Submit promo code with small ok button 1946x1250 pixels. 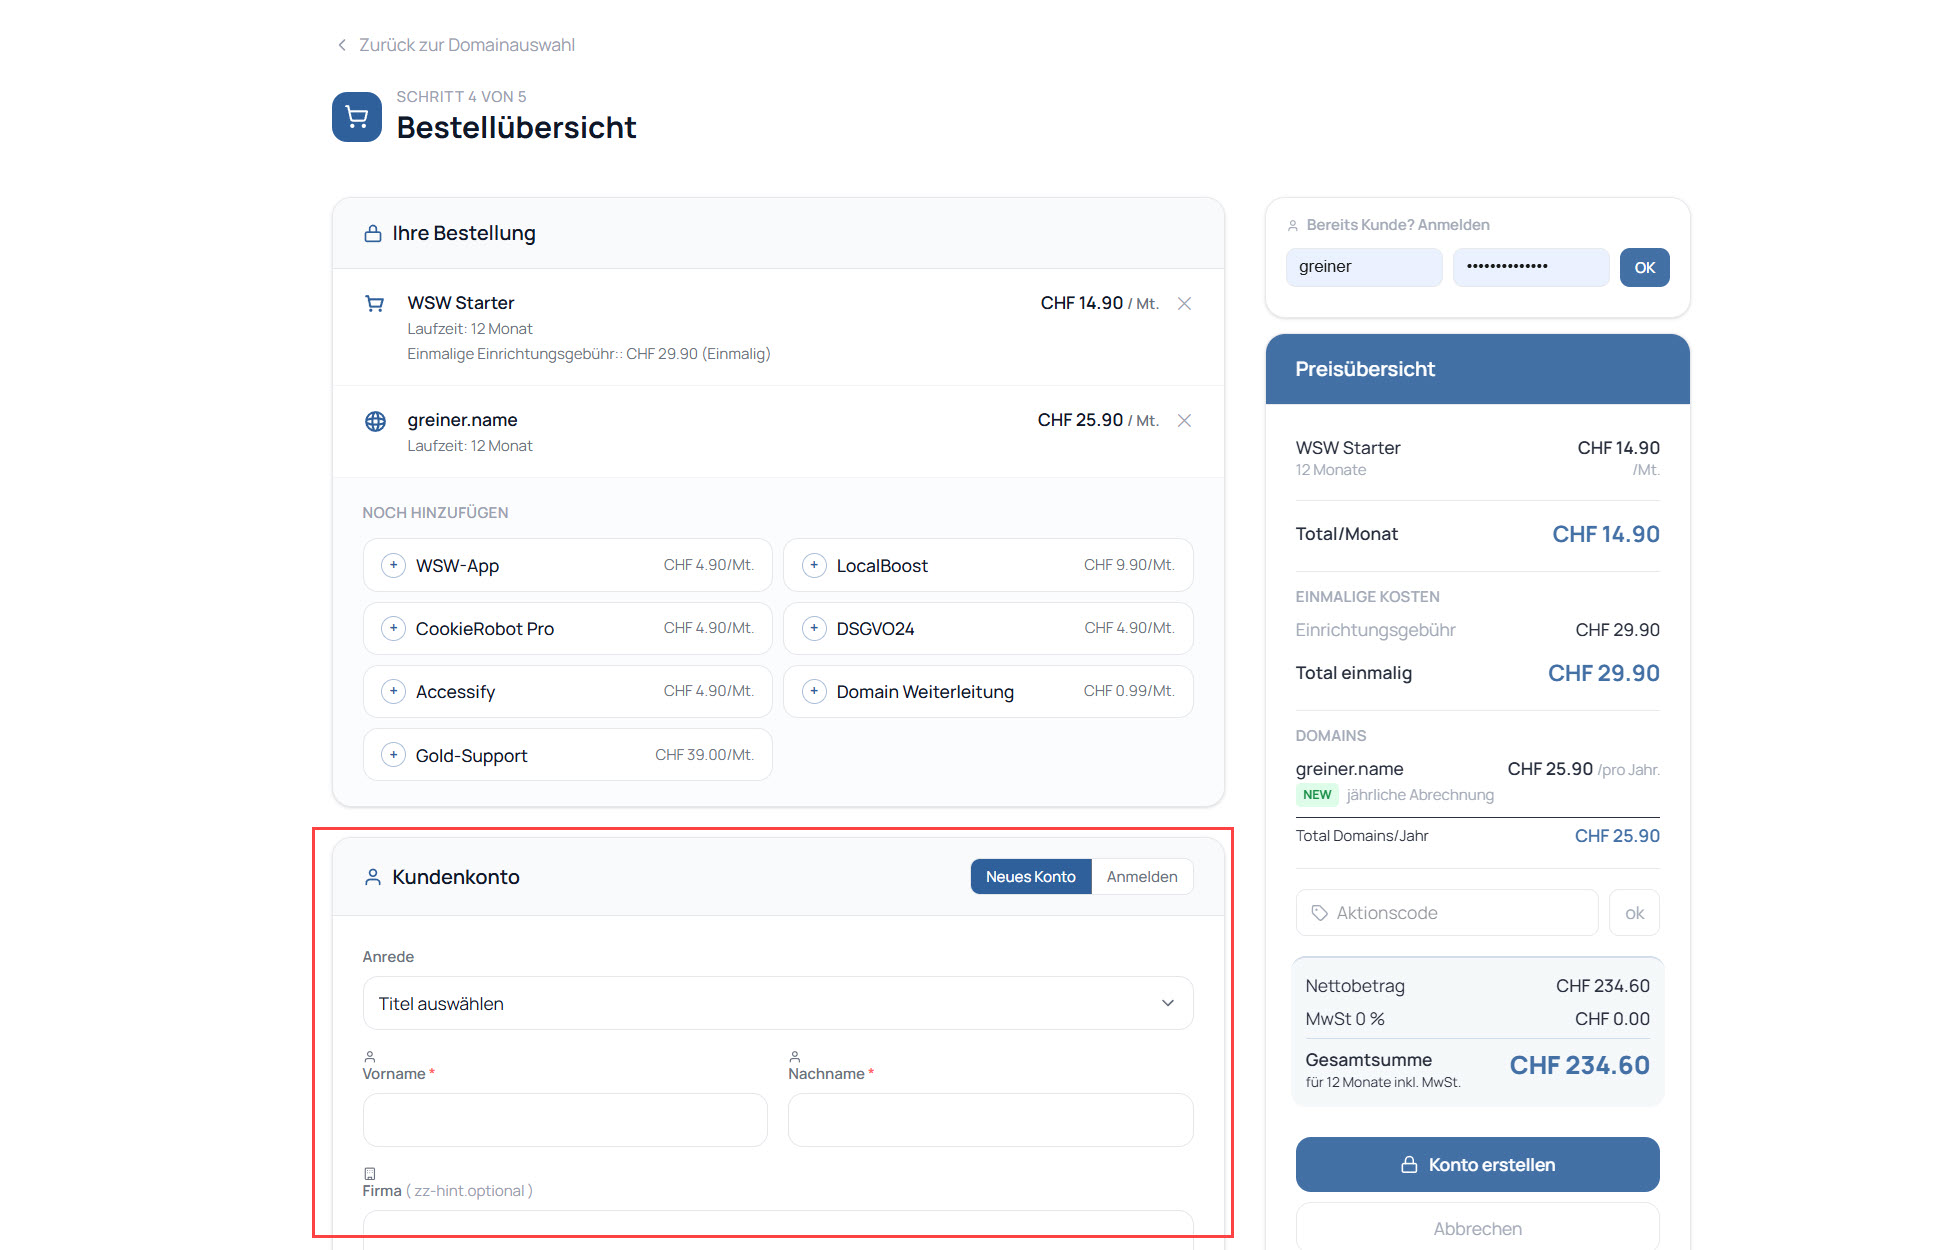coord(1634,913)
